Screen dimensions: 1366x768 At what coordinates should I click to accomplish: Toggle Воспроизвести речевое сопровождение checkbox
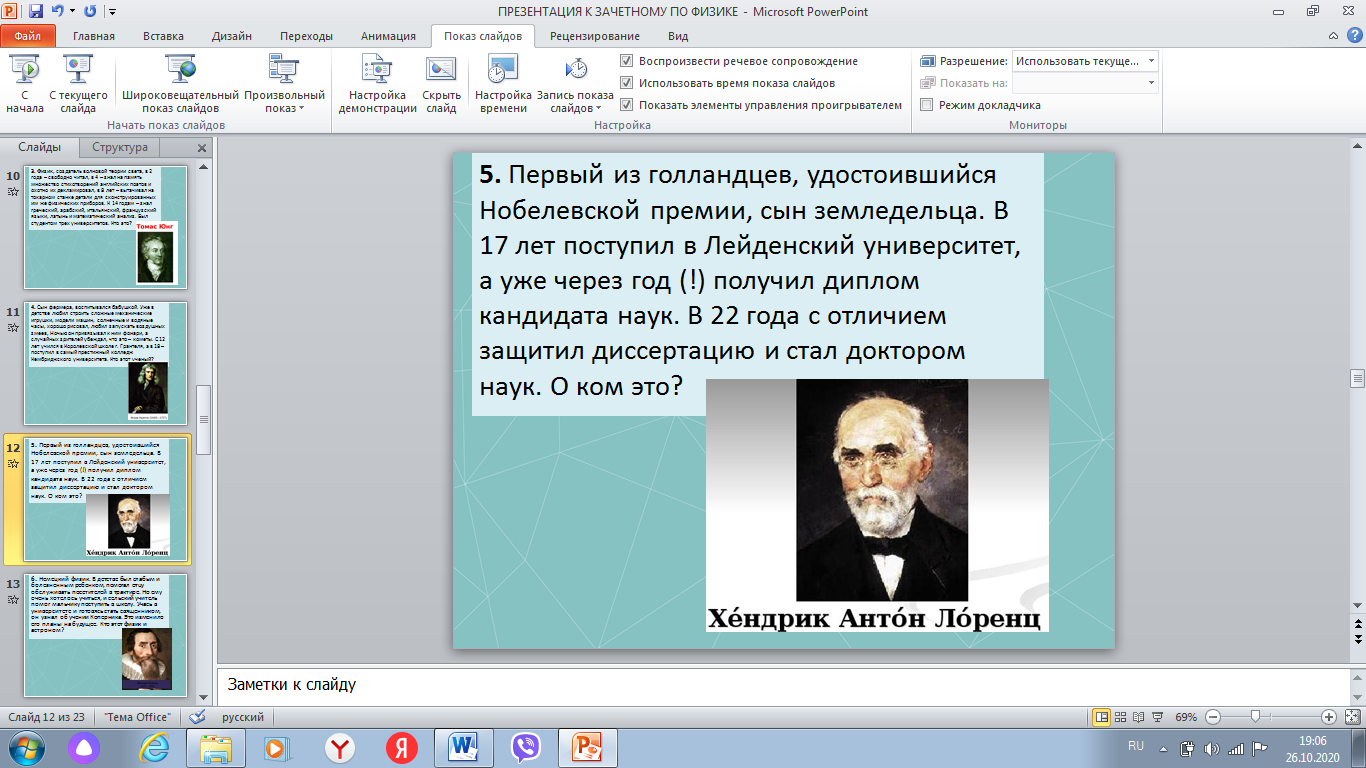[626, 61]
